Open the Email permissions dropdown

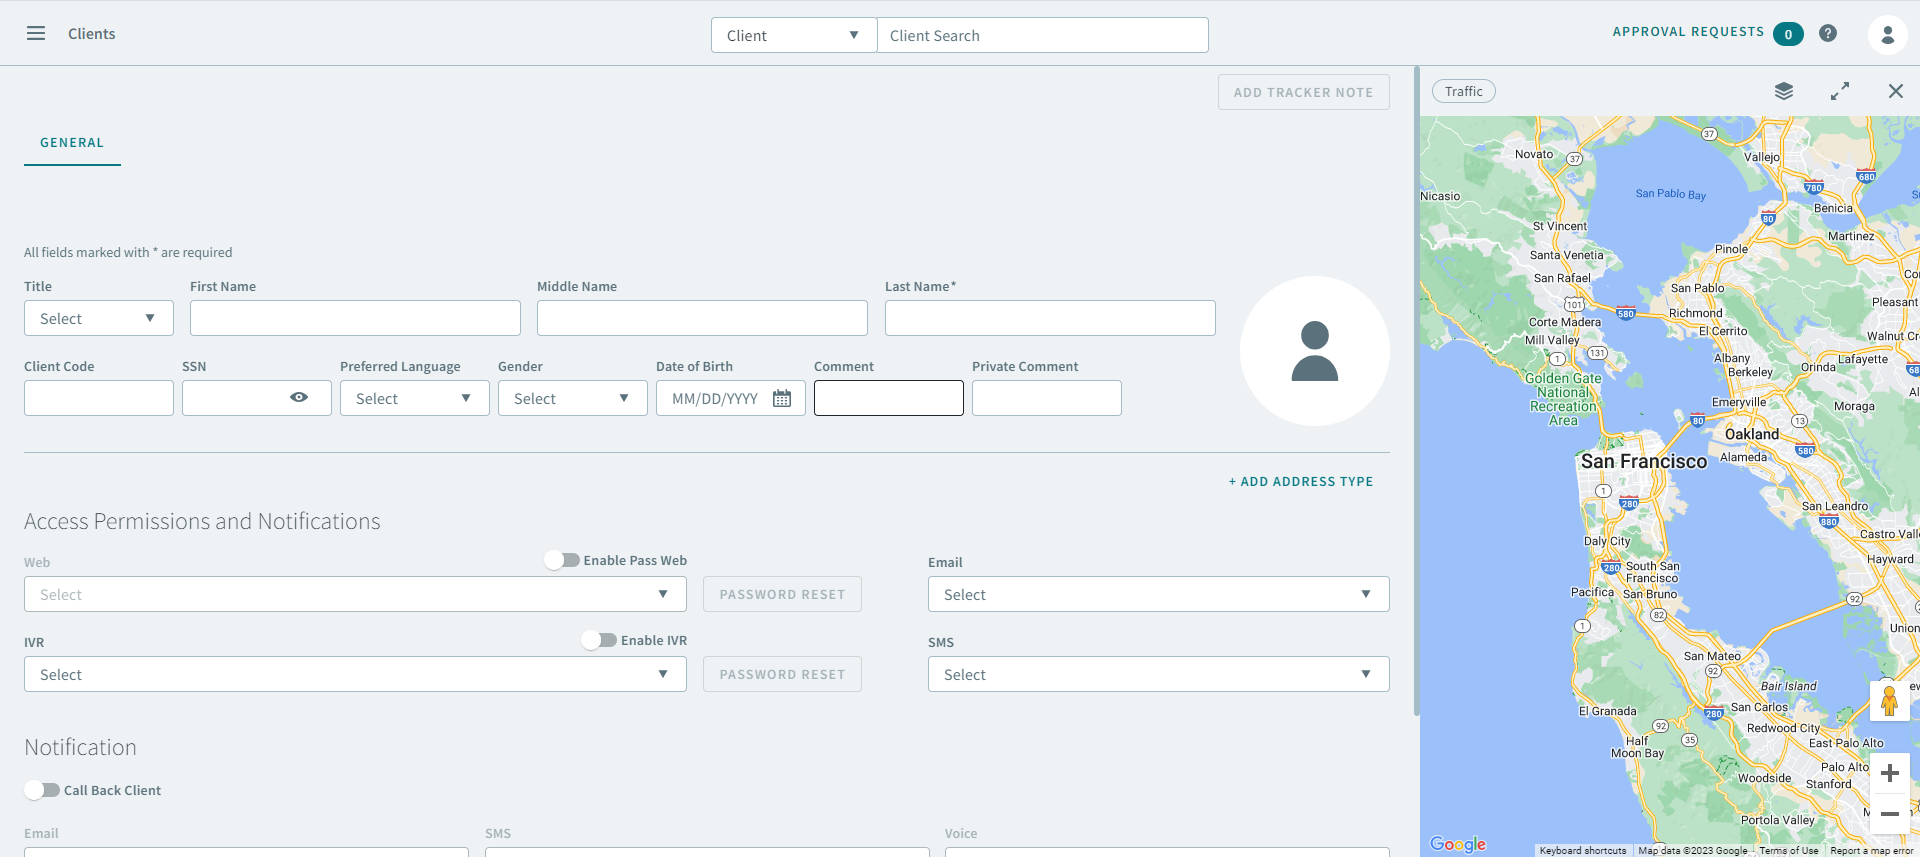(1159, 594)
